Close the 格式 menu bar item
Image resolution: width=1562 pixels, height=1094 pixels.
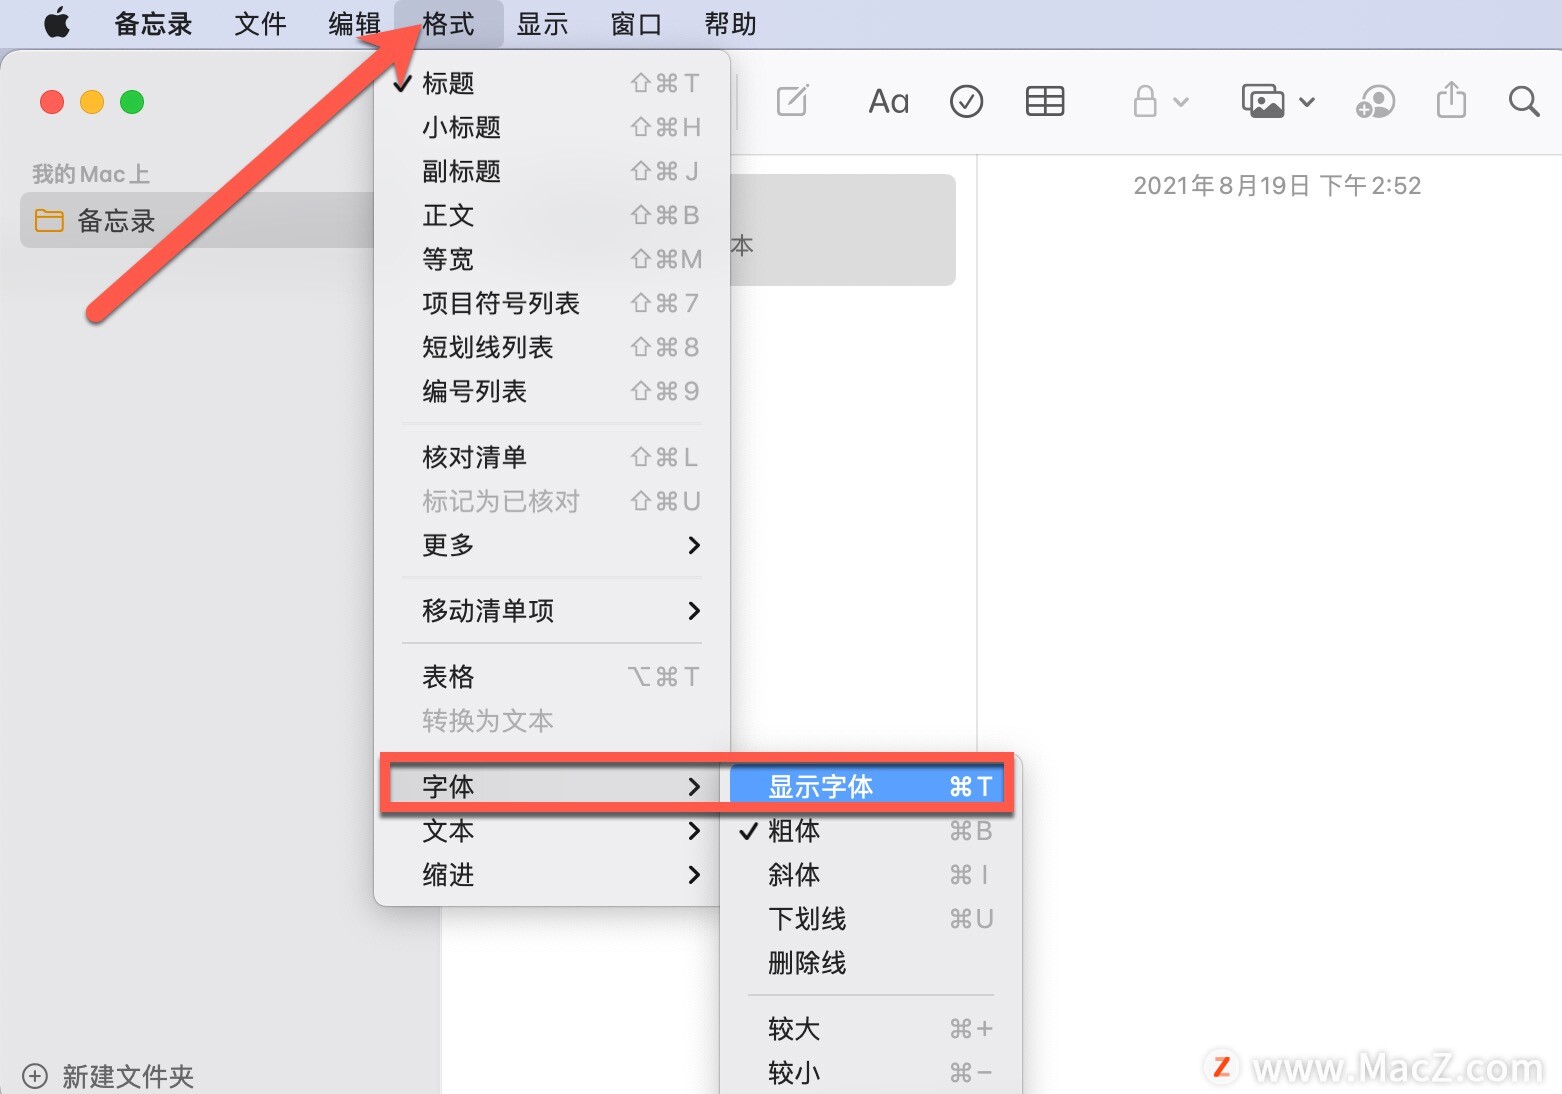[x=448, y=23]
